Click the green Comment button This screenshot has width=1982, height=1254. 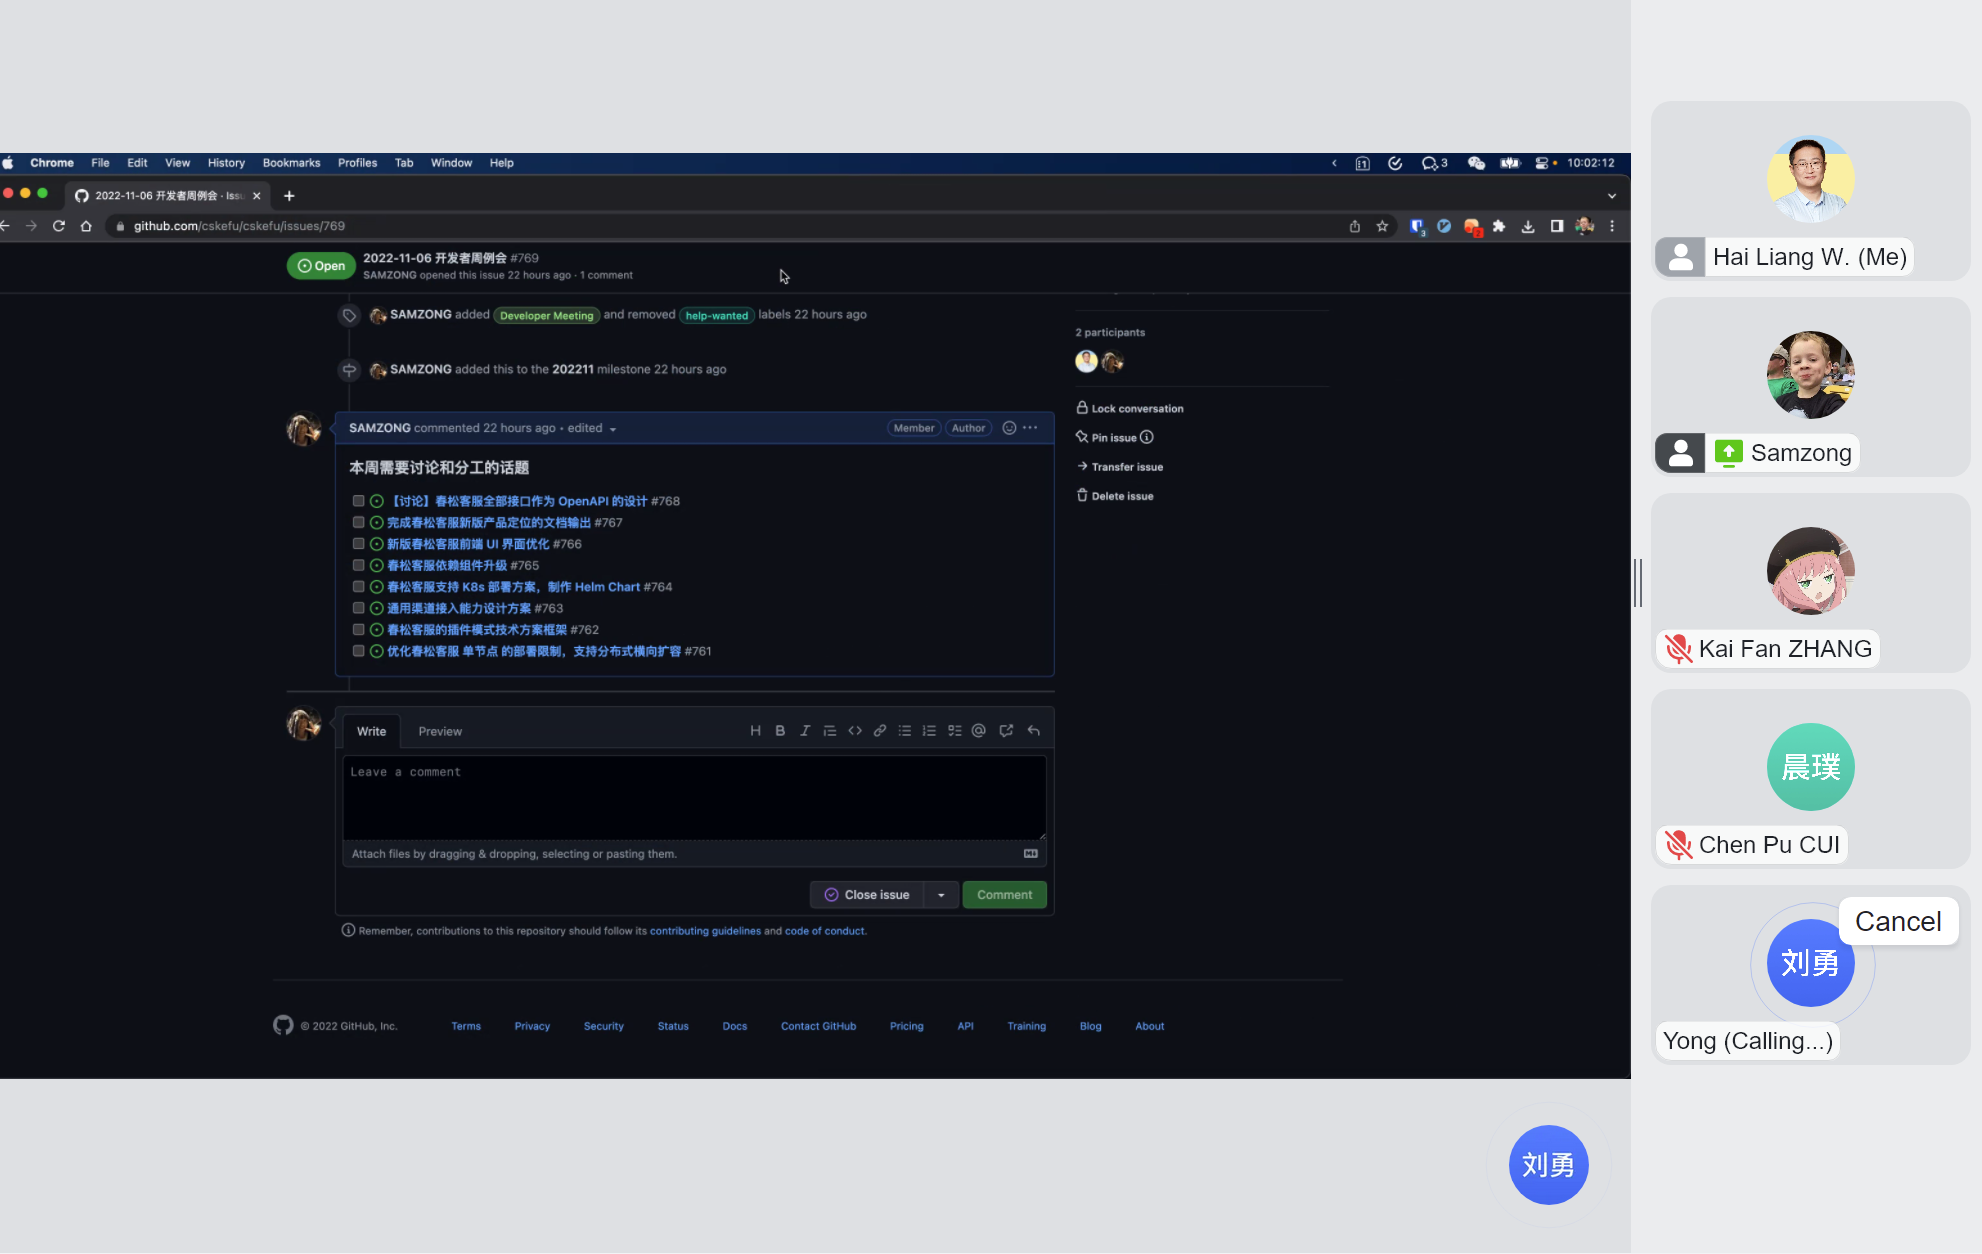coord(1004,895)
